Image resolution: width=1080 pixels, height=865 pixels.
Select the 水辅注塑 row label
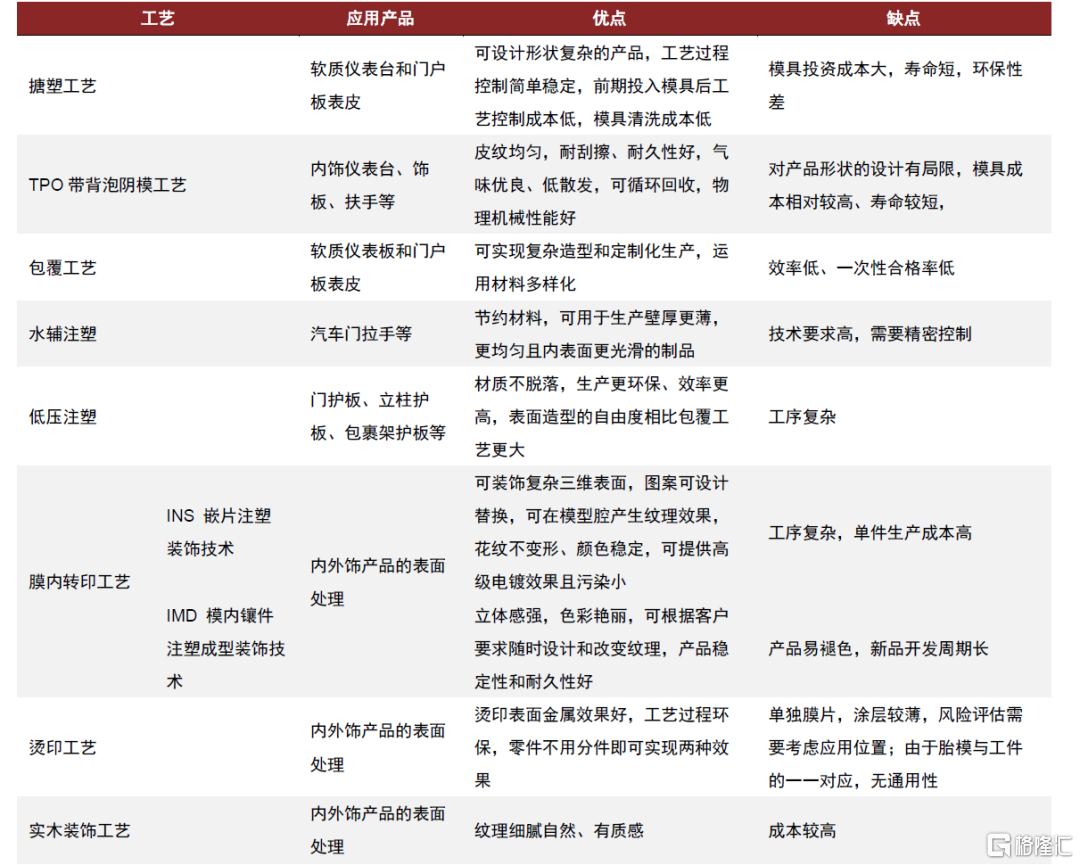(63, 334)
